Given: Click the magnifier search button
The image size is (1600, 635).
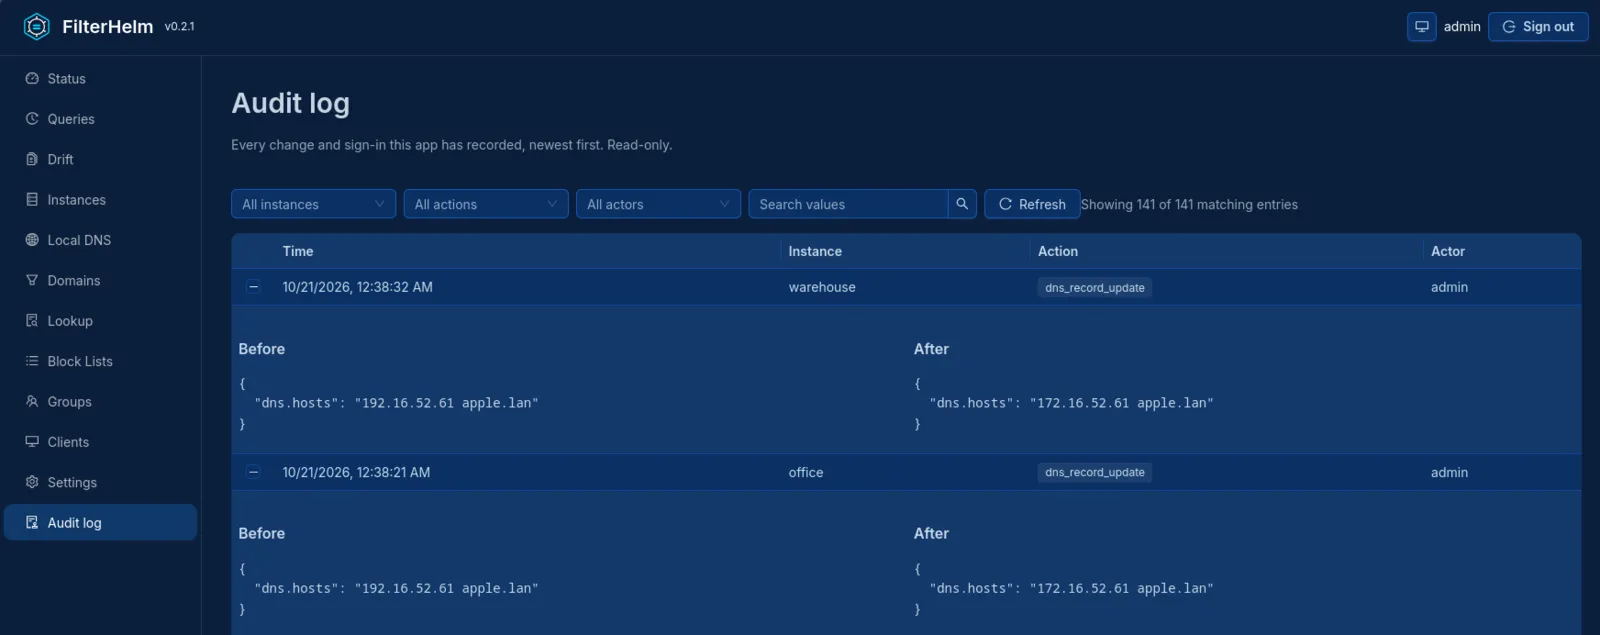Looking at the screenshot, I should [x=962, y=204].
